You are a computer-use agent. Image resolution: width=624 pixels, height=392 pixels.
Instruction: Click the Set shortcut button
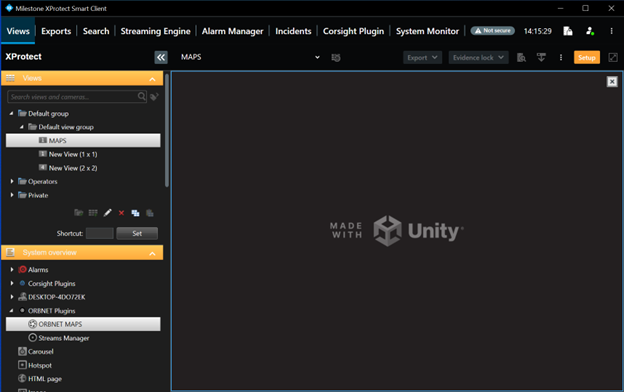tap(137, 233)
